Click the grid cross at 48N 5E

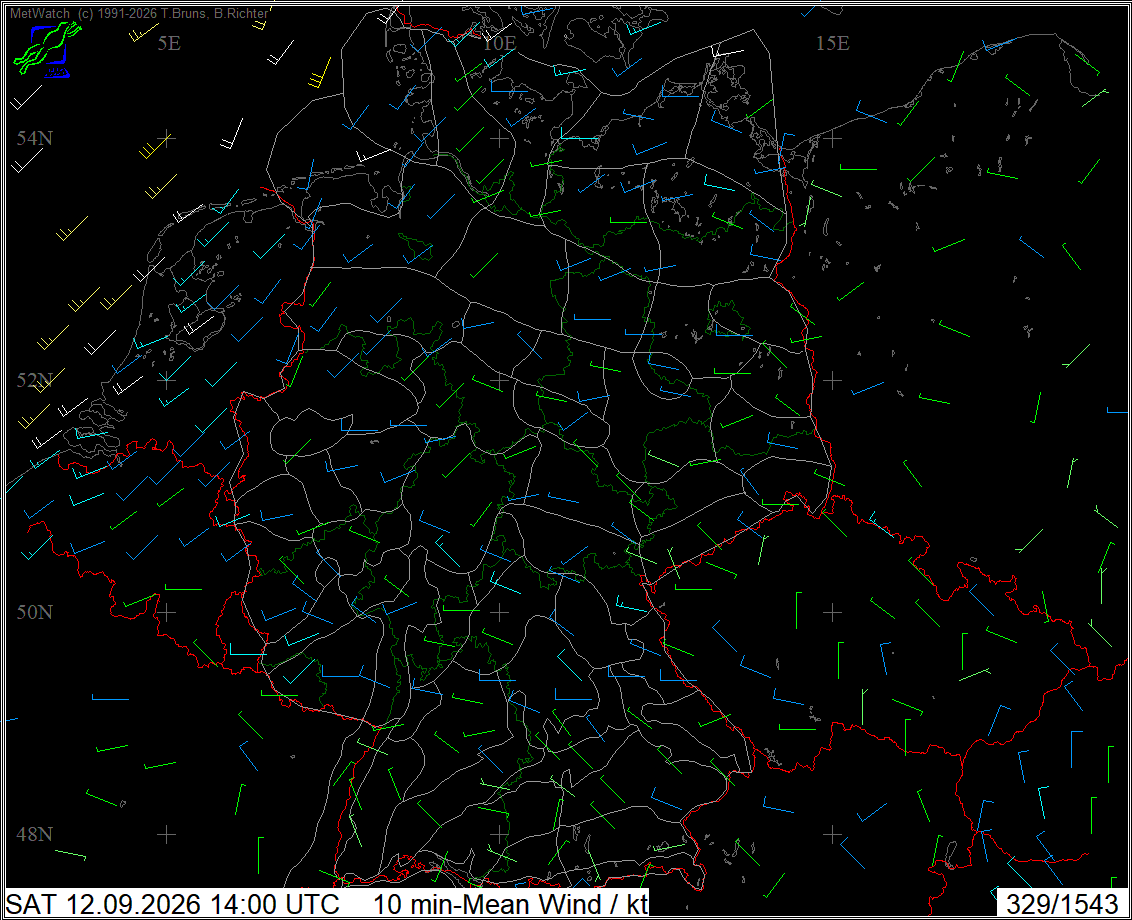[x=167, y=834]
